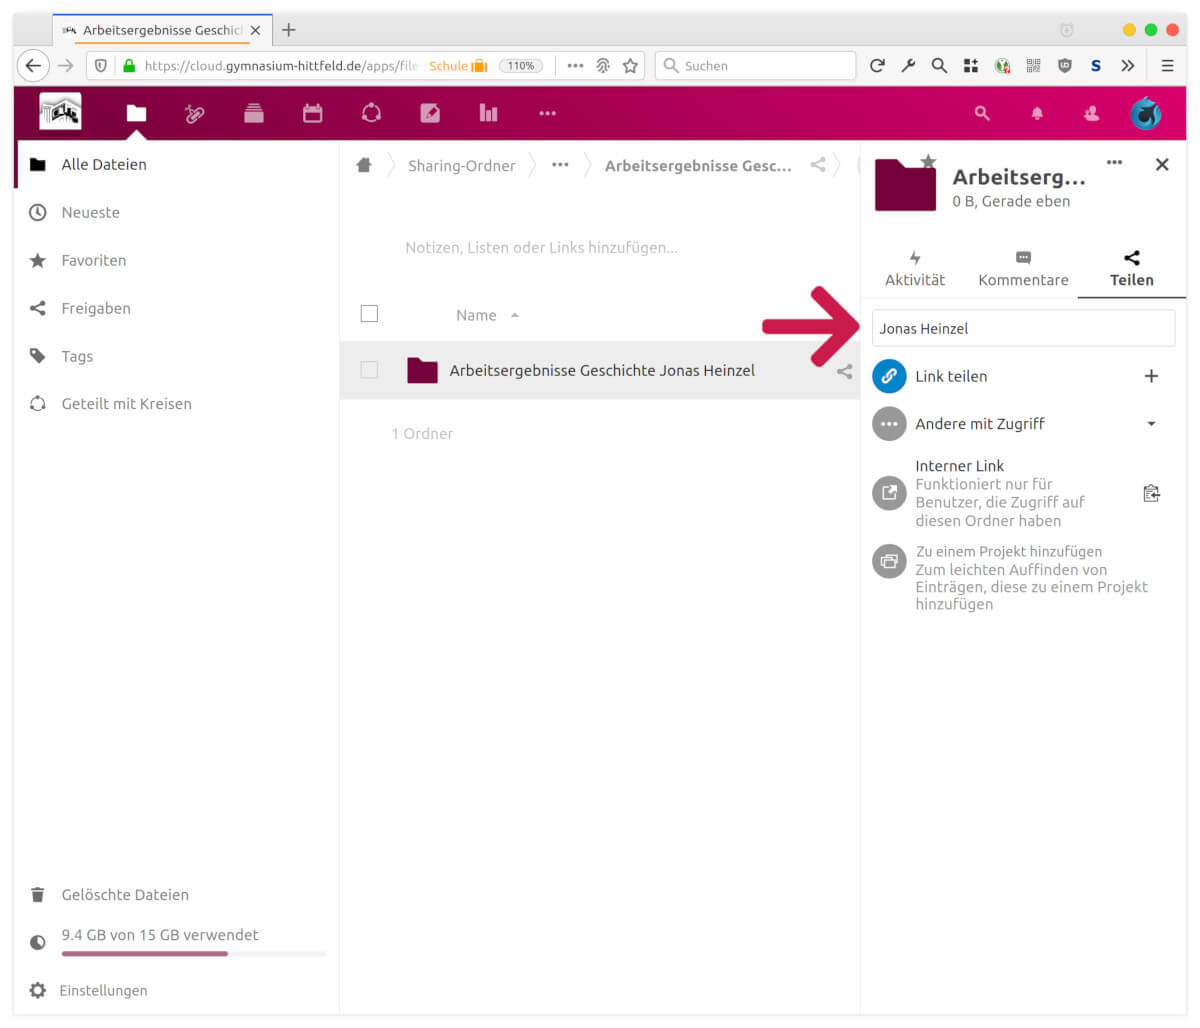Open the Calendar app icon in header
This screenshot has width=1200, height=1028.
click(x=312, y=114)
